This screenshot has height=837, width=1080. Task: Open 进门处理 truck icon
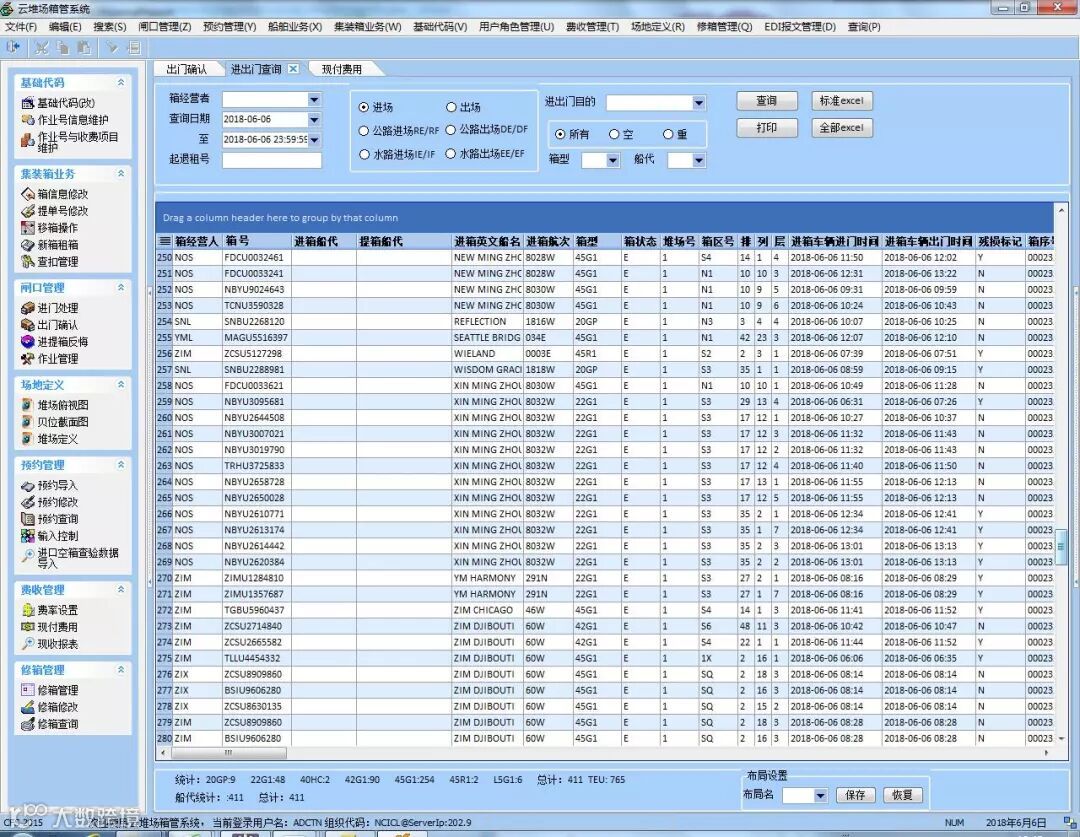click(28, 308)
